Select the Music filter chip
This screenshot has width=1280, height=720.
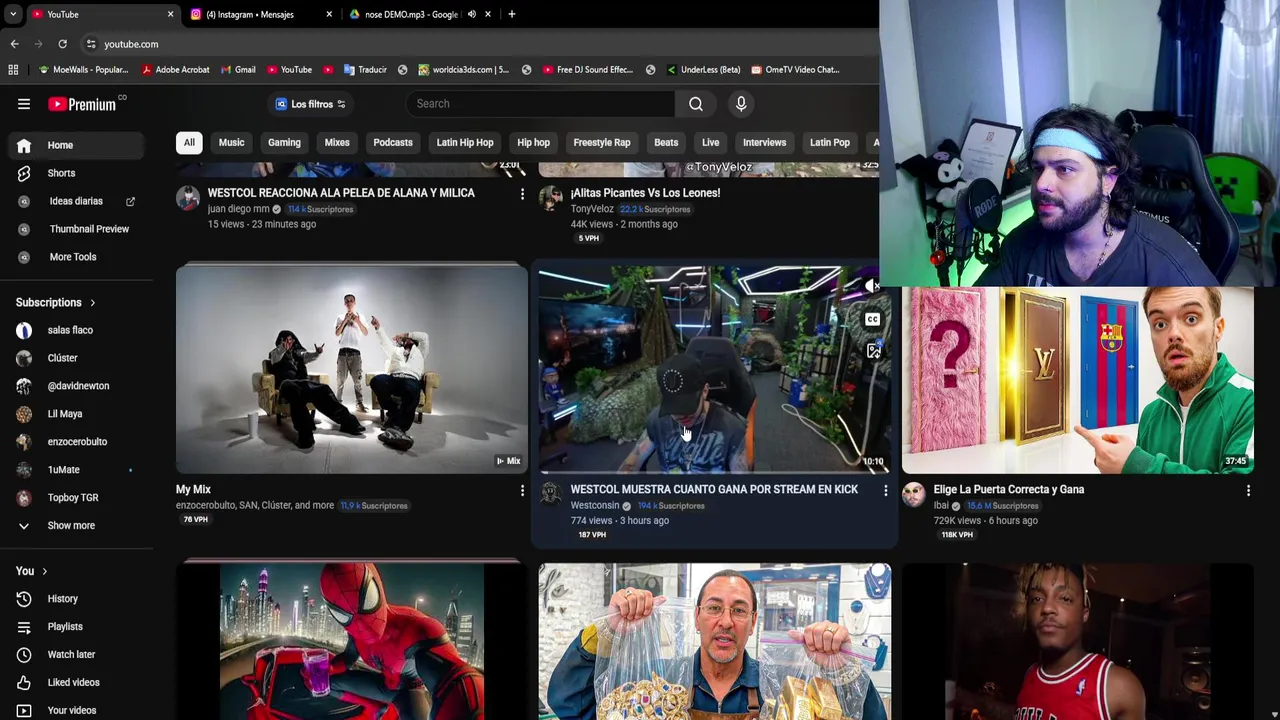[231, 142]
